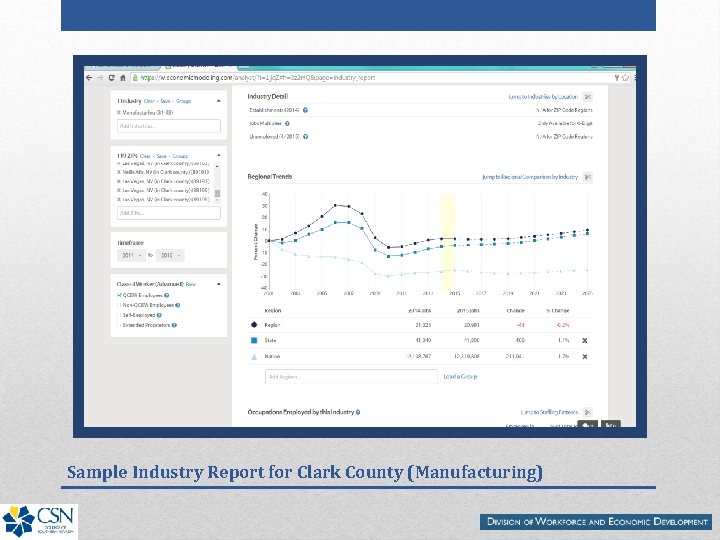720x540 pixels.
Task: Click the browser forward arrow
Action: tap(100, 78)
